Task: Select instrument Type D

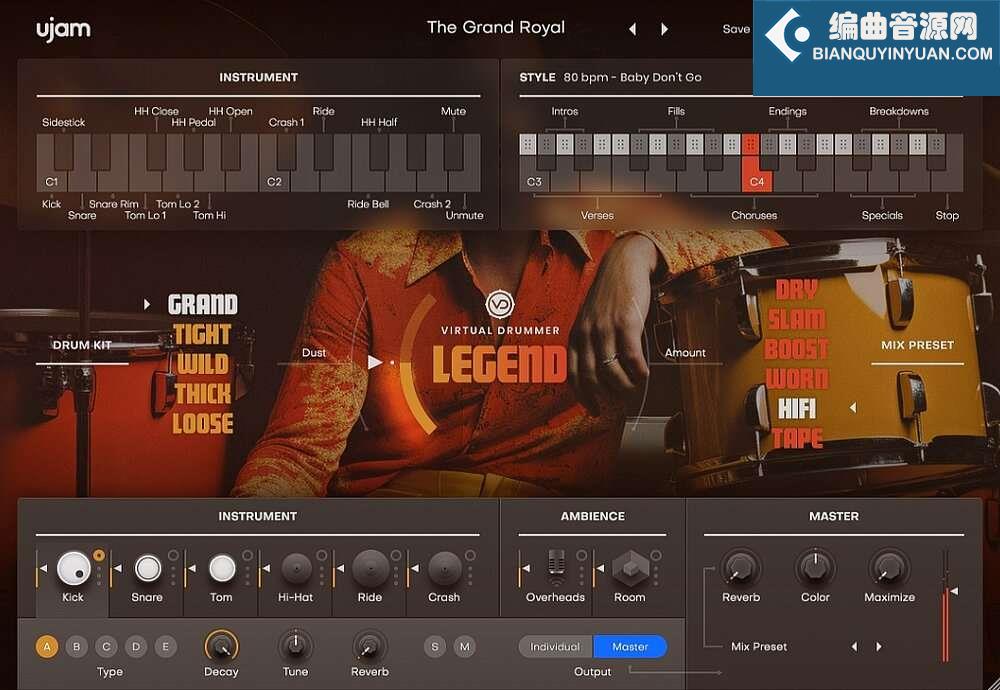Action: click(136, 647)
